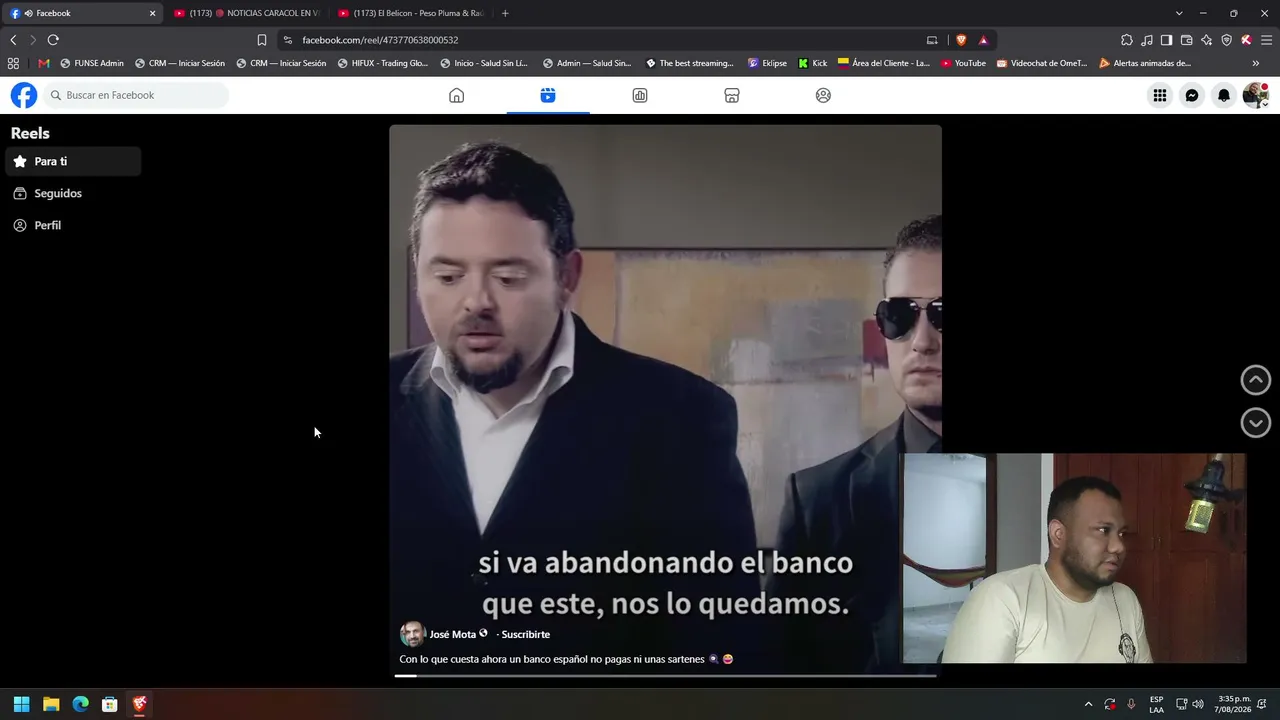Go to the Facebook Home feed icon
Screen dimensions: 1280x720
456,95
